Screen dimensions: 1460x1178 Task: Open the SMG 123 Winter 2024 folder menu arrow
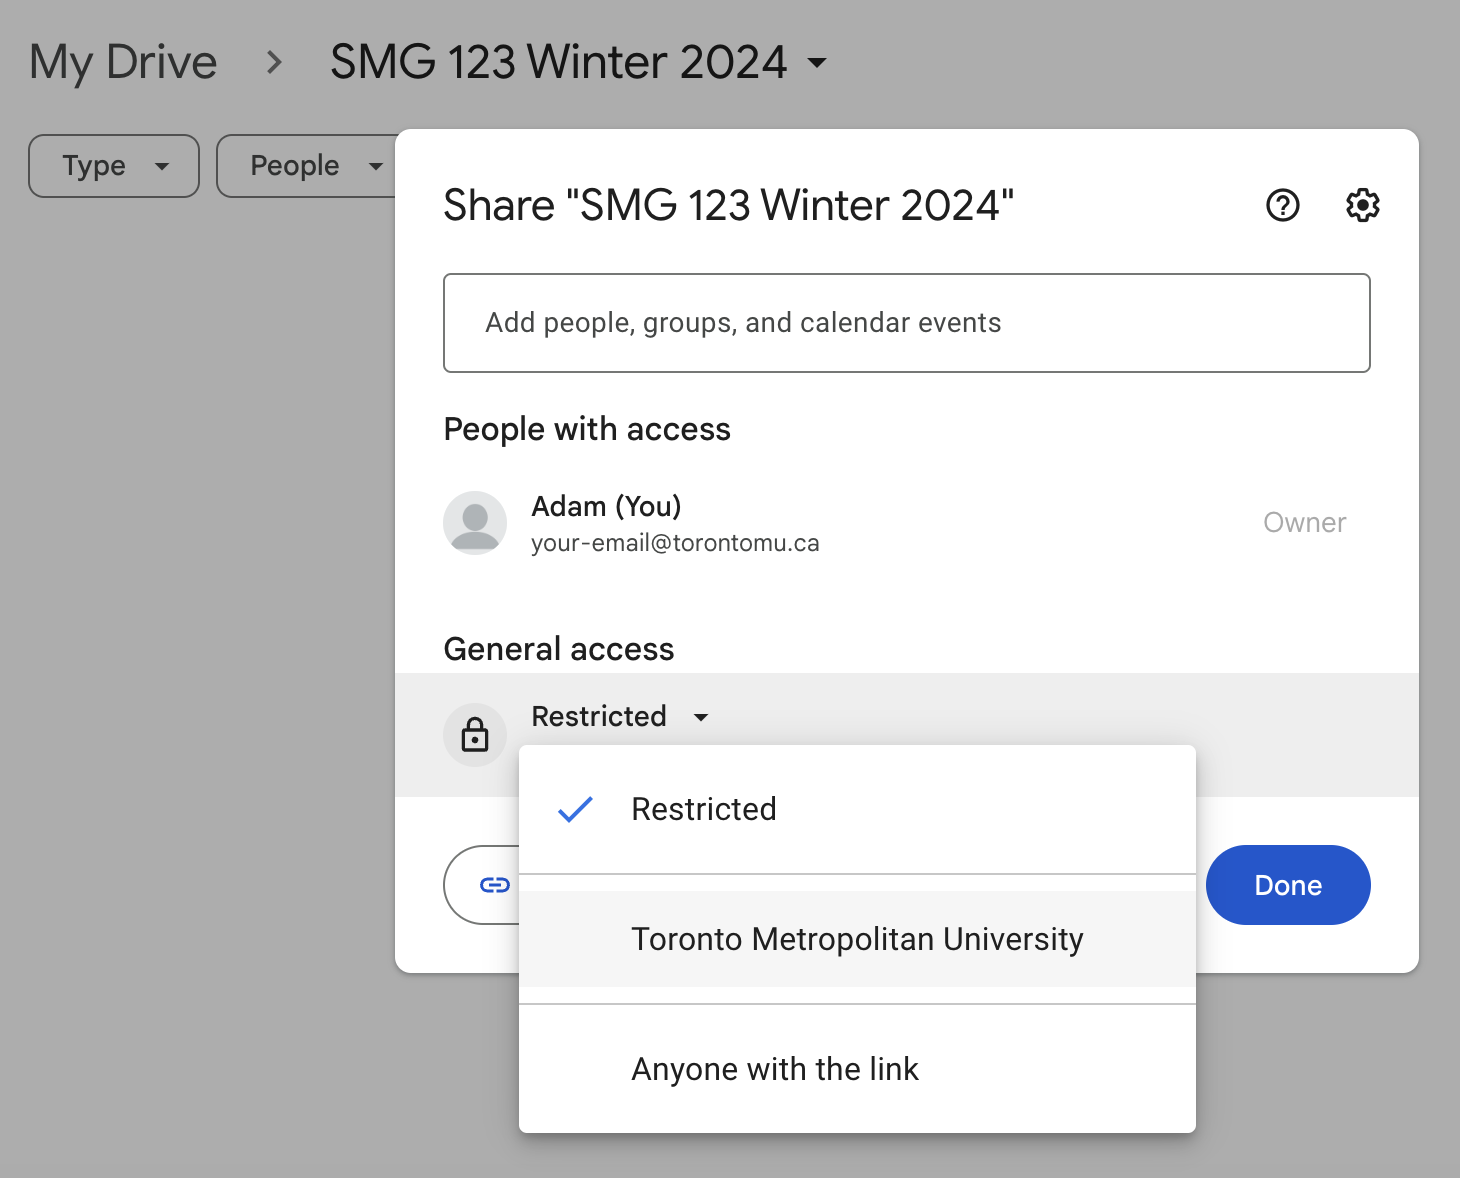coord(817,63)
